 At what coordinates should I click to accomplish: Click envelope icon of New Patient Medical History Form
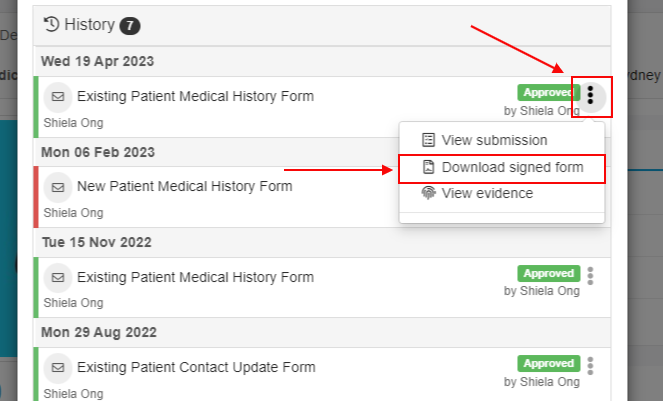(58, 187)
